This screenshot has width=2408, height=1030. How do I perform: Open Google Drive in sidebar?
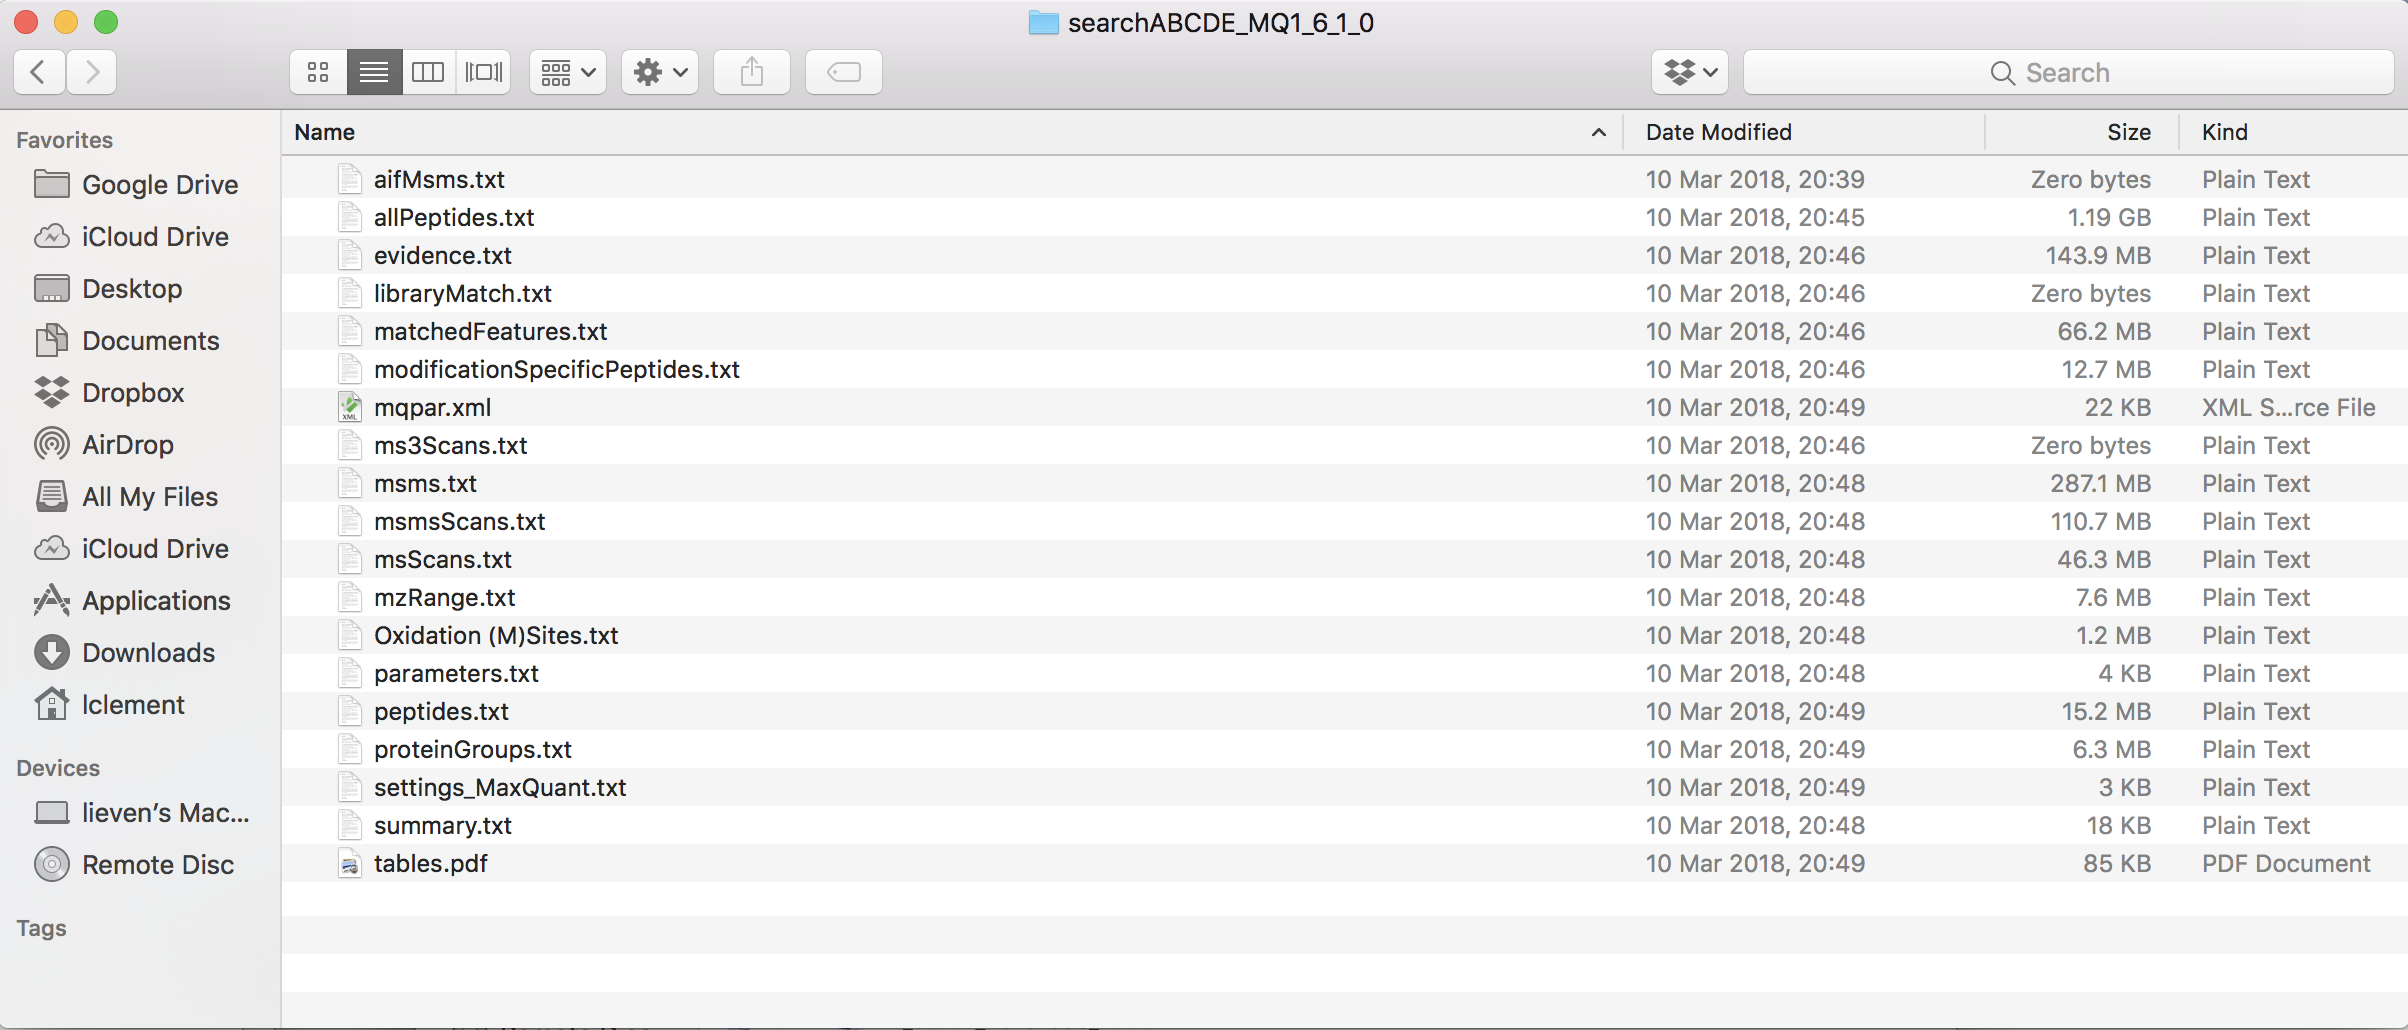click(x=159, y=185)
